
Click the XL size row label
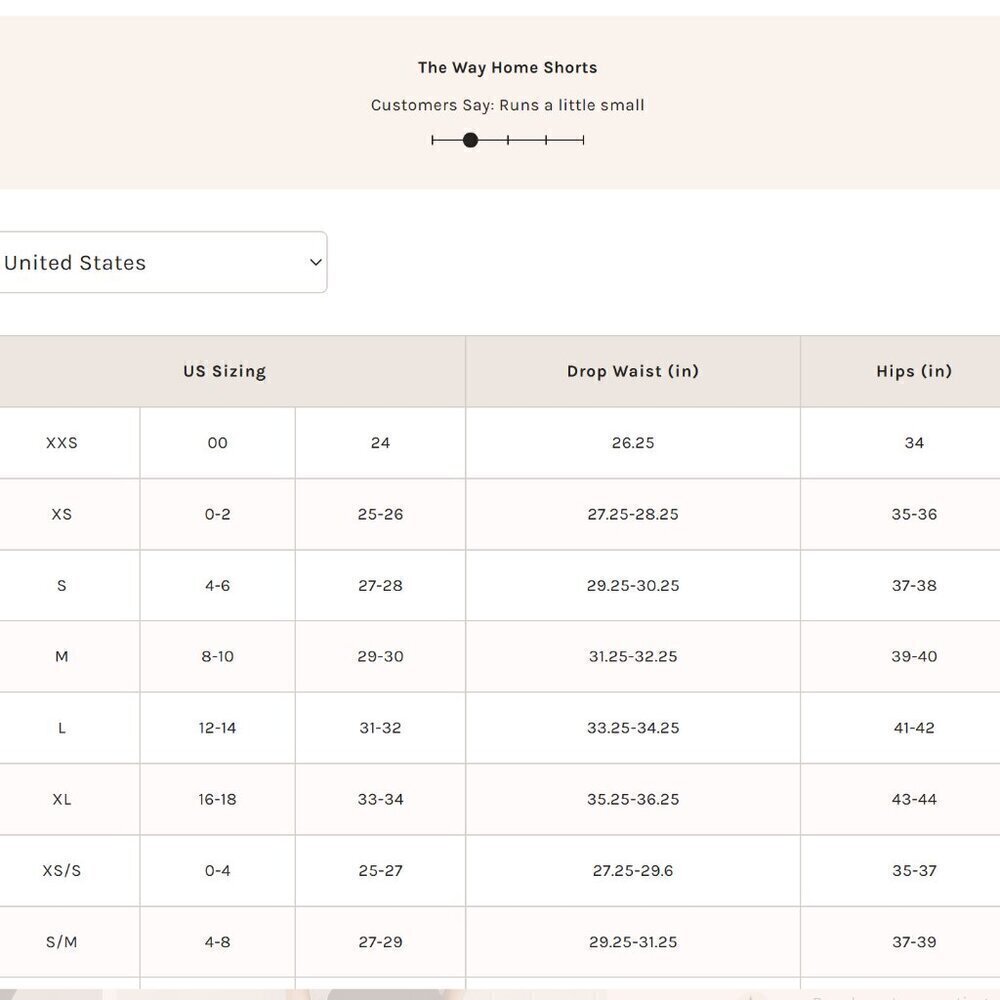[x=61, y=799]
